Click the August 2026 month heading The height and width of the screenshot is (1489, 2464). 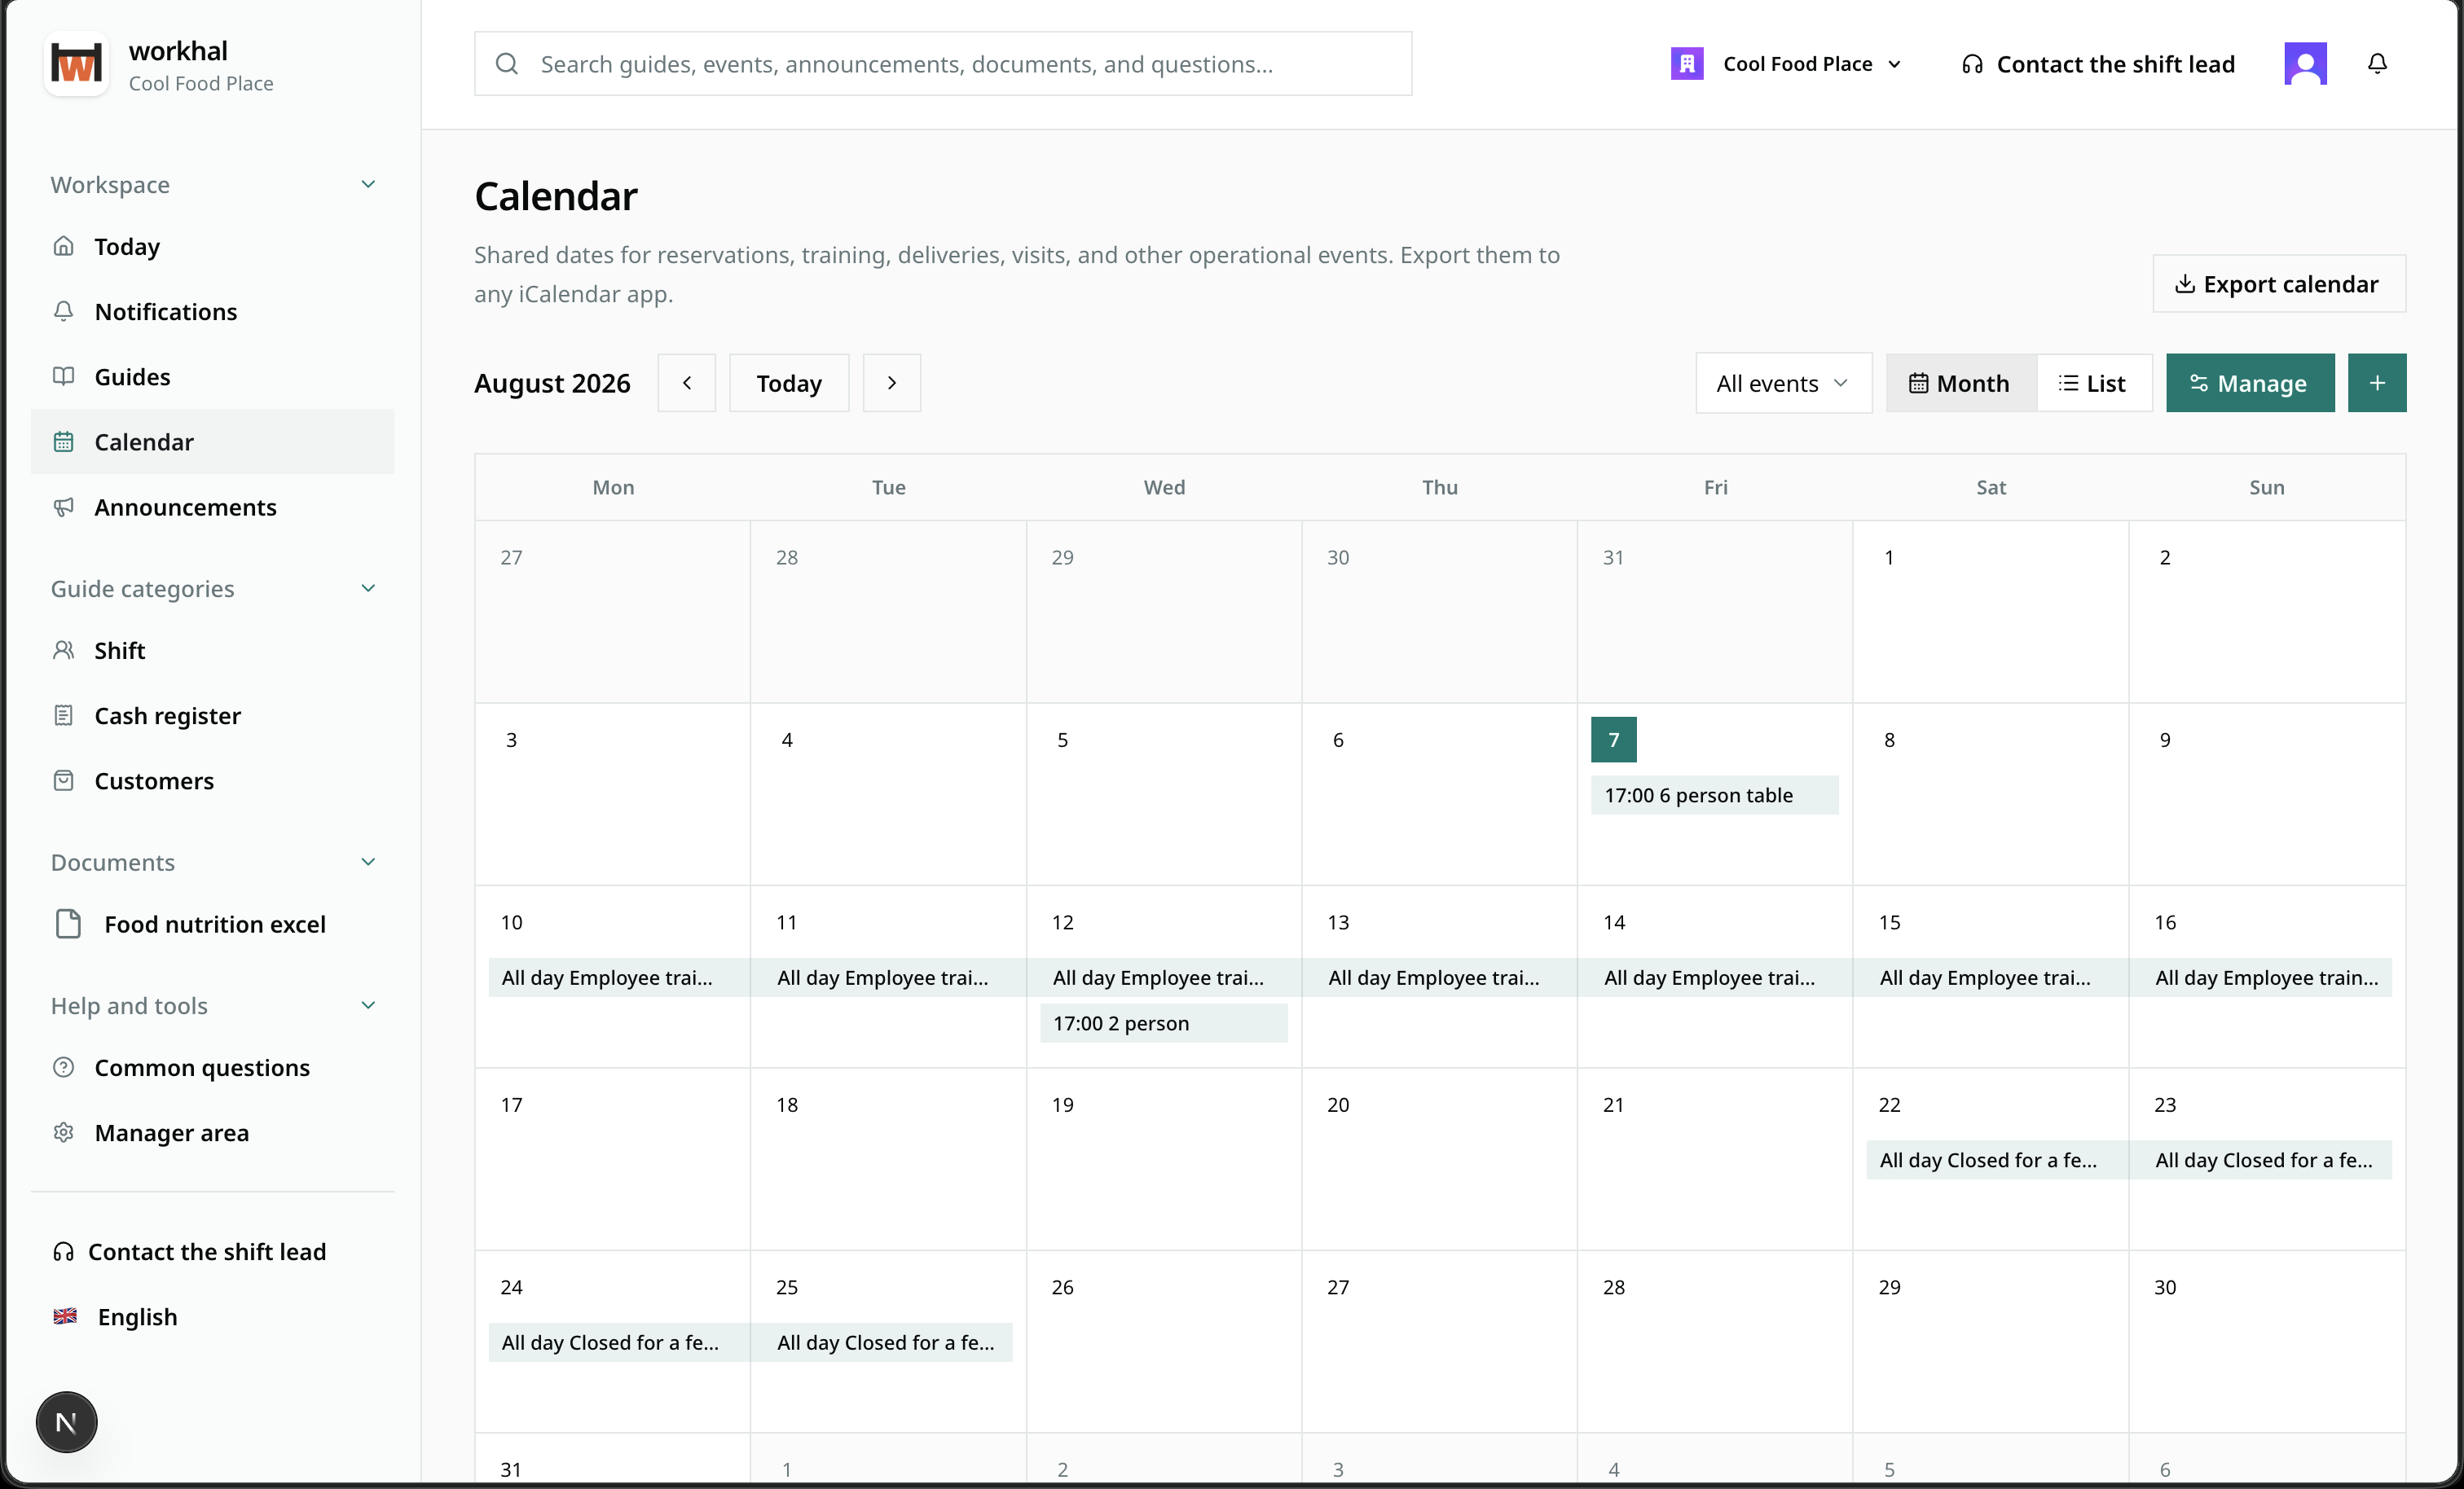(x=552, y=383)
